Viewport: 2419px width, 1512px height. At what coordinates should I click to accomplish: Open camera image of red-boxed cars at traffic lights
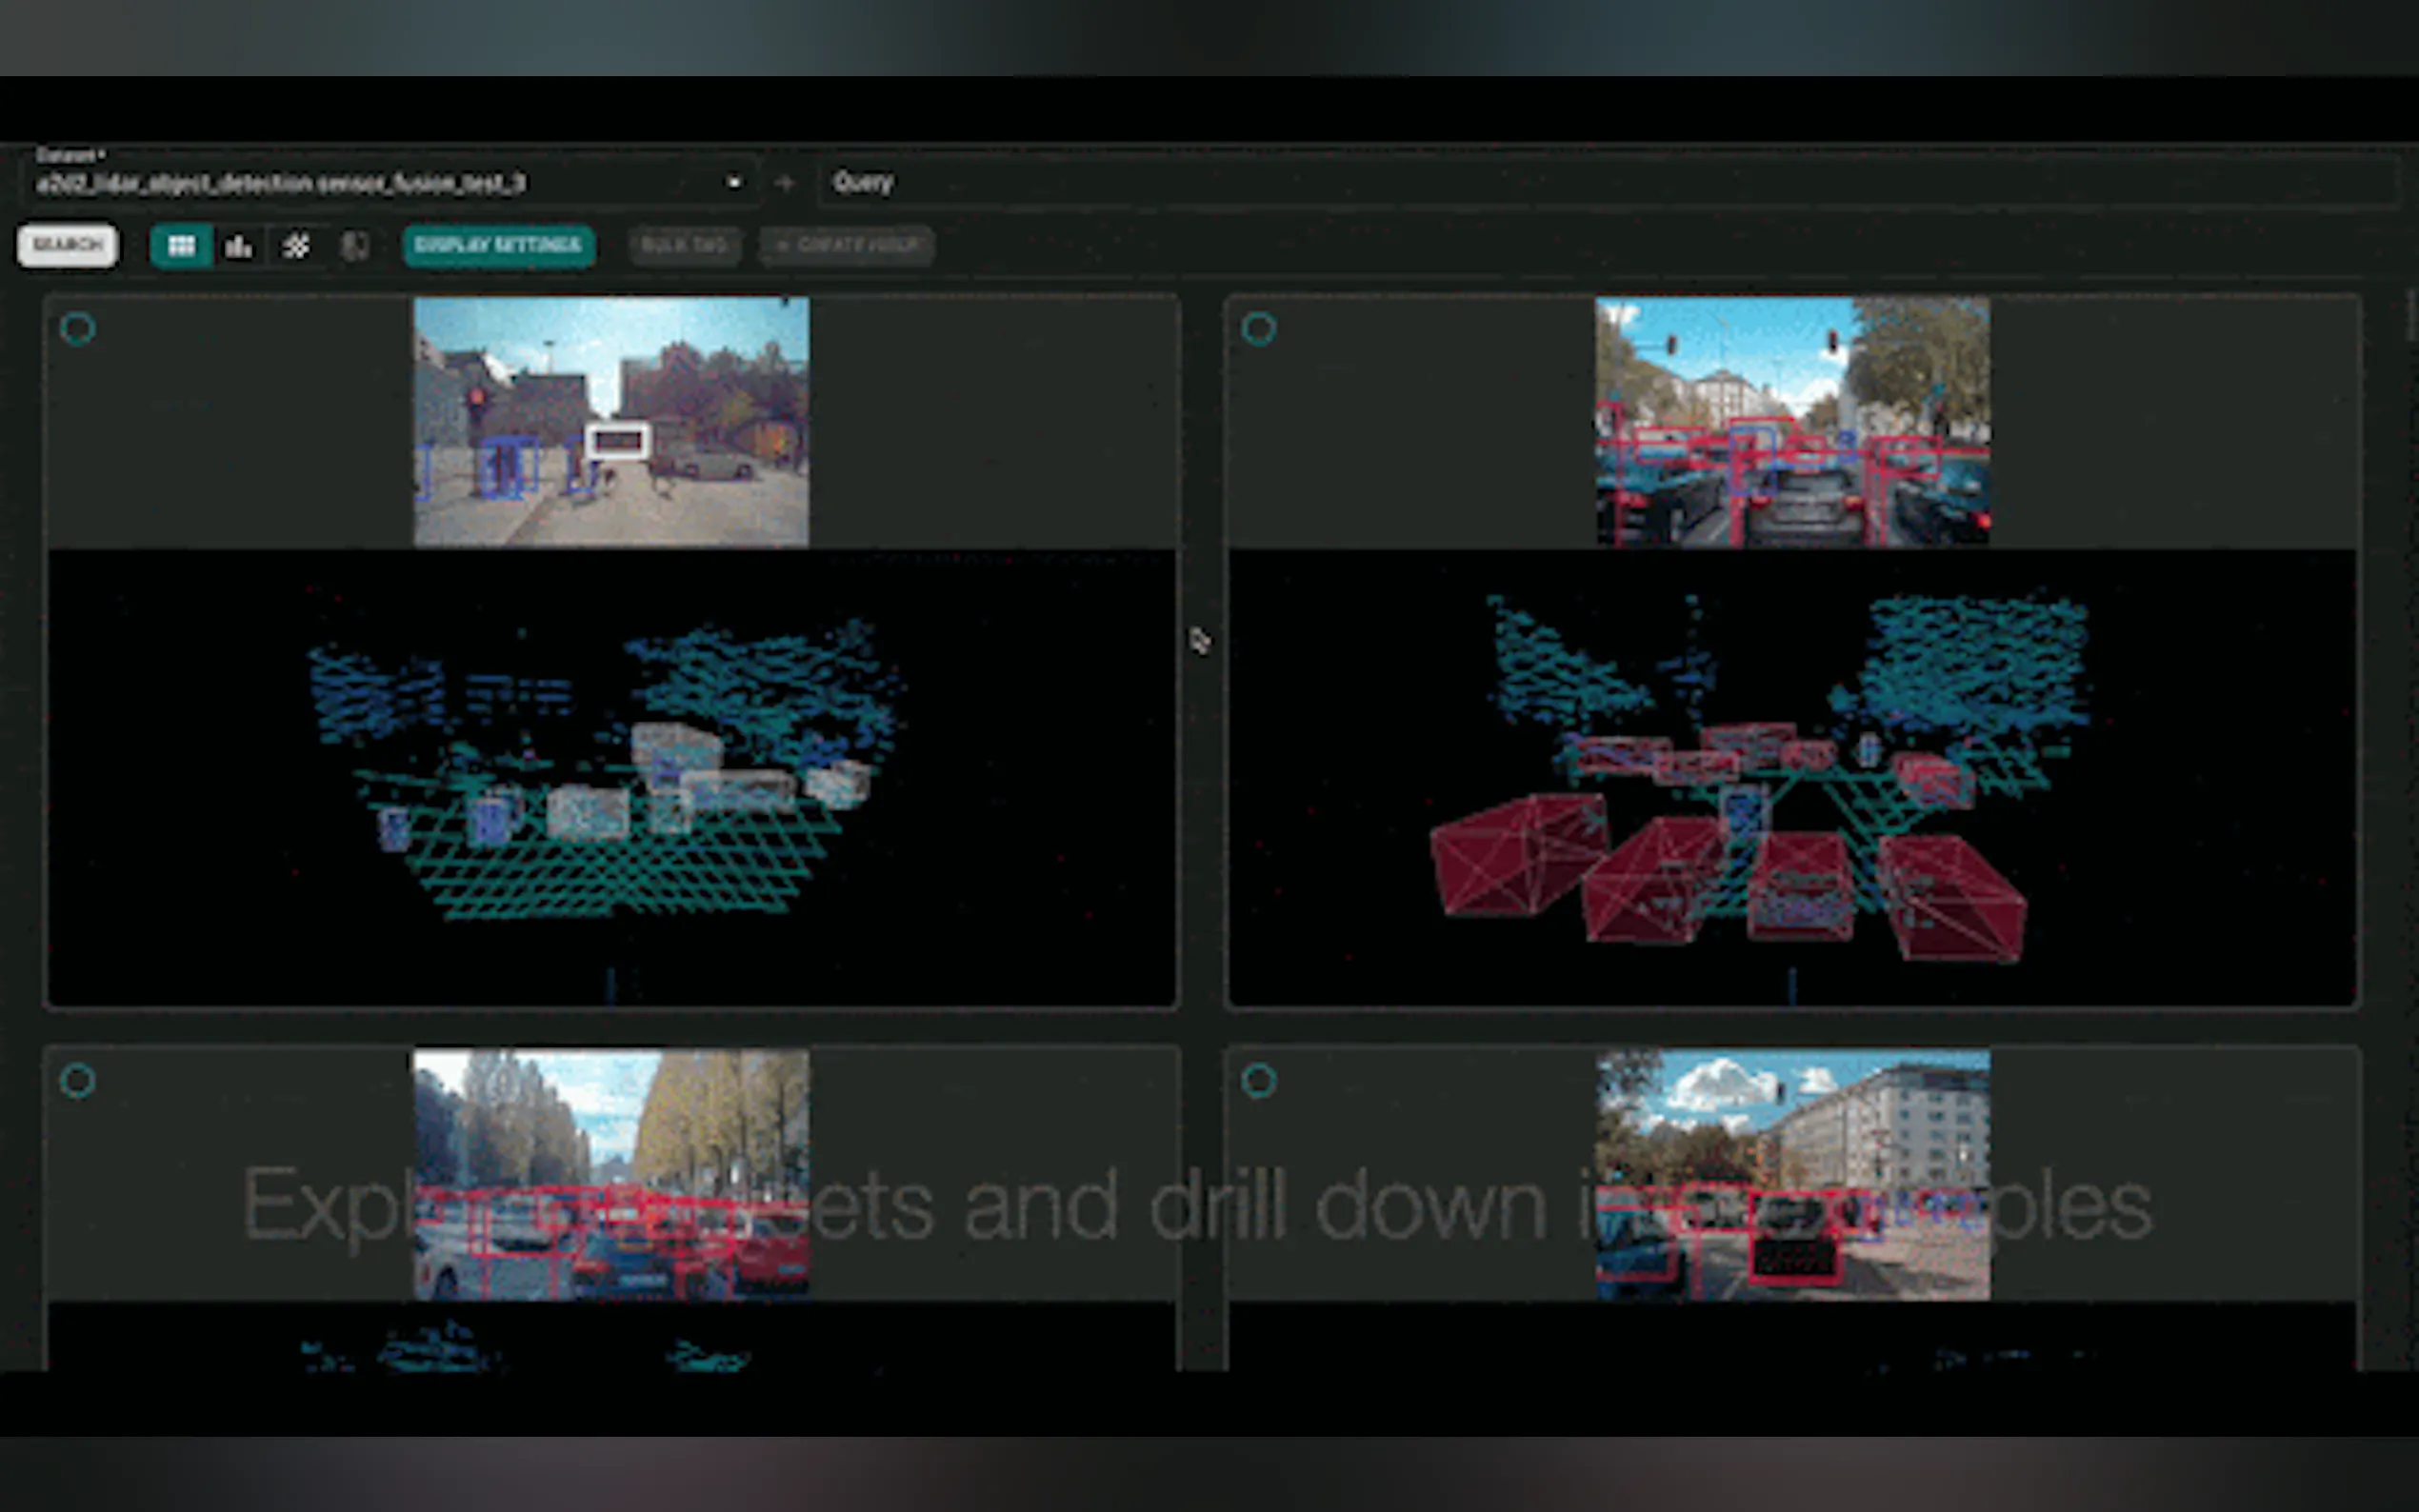[x=1792, y=421]
